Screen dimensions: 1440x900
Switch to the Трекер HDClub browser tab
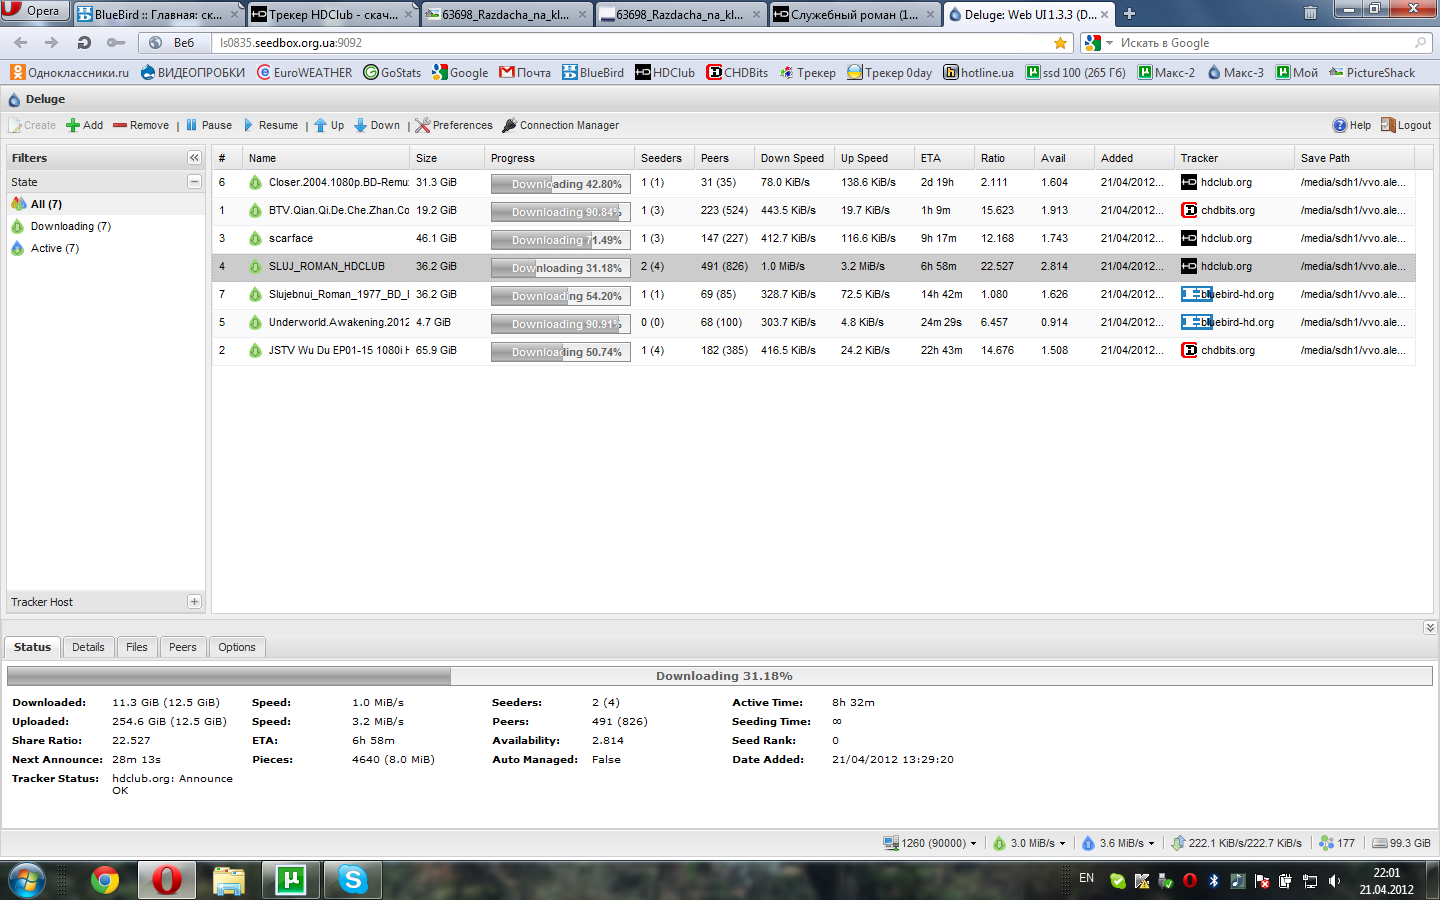click(x=332, y=14)
